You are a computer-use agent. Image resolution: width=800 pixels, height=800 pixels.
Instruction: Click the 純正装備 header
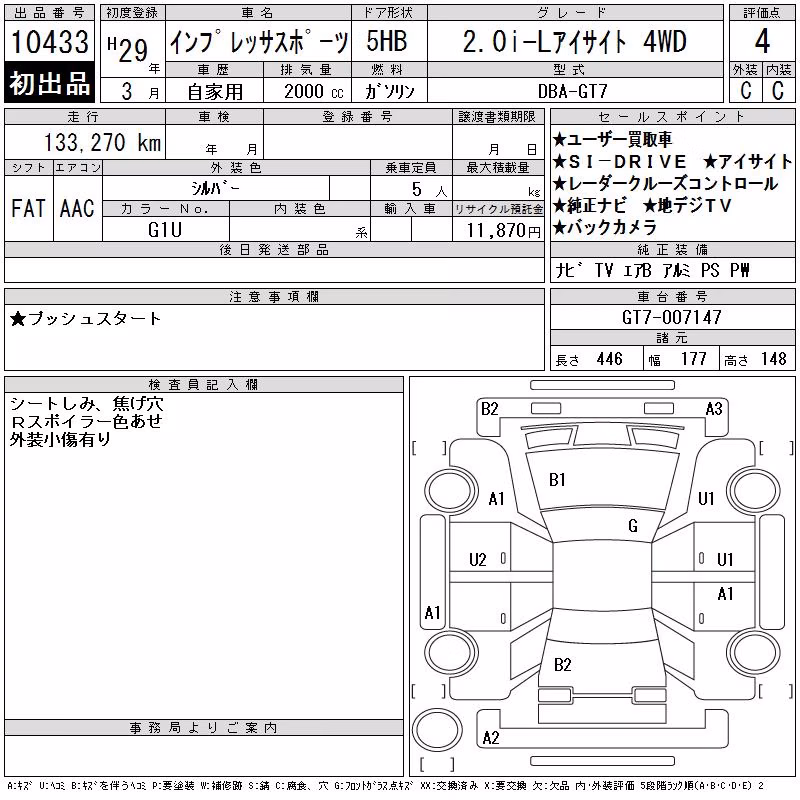coord(672,249)
